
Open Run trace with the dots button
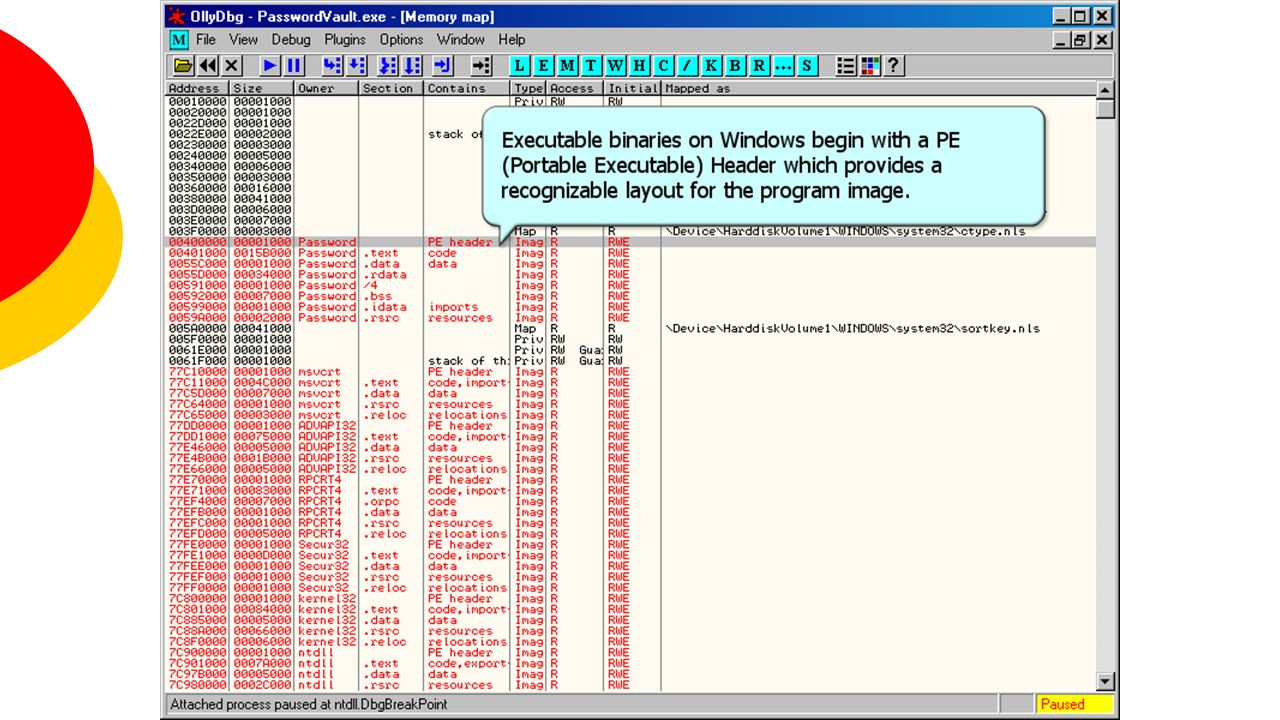(x=783, y=66)
